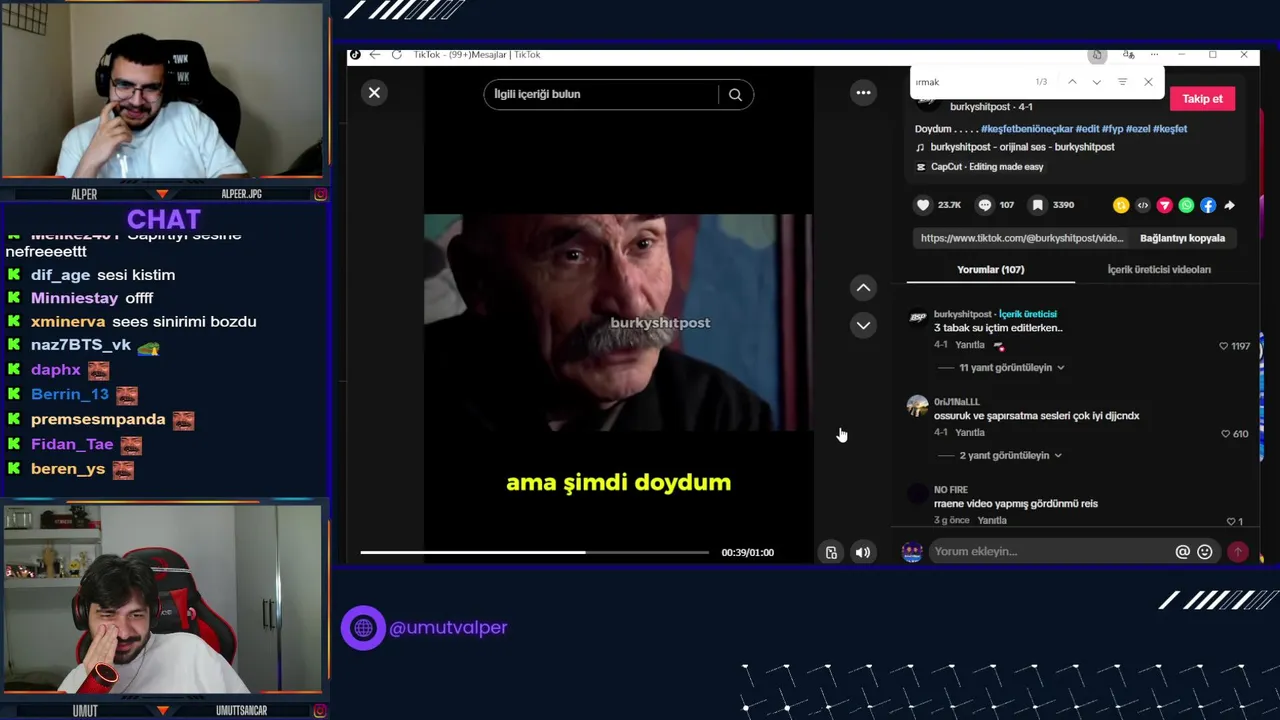Click the globe icon next to @umutvalper
Image resolution: width=1280 pixels, height=720 pixels.
pyautogui.click(x=363, y=628)
